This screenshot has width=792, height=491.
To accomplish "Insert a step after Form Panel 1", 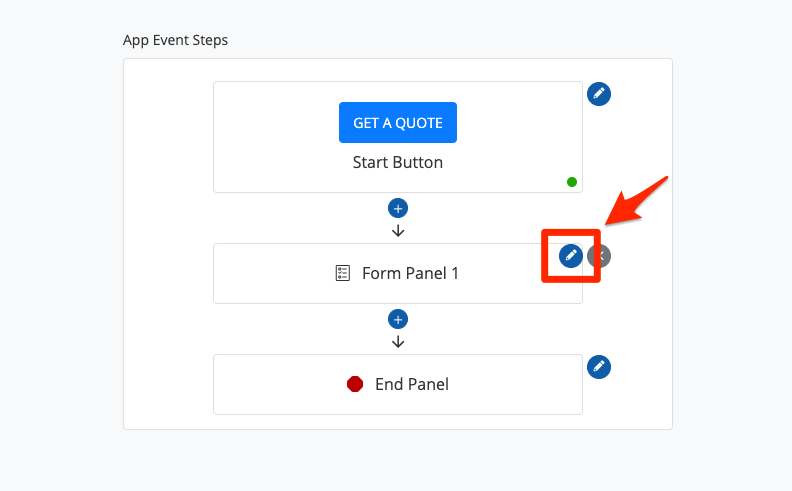I will (x=398, y=320).
